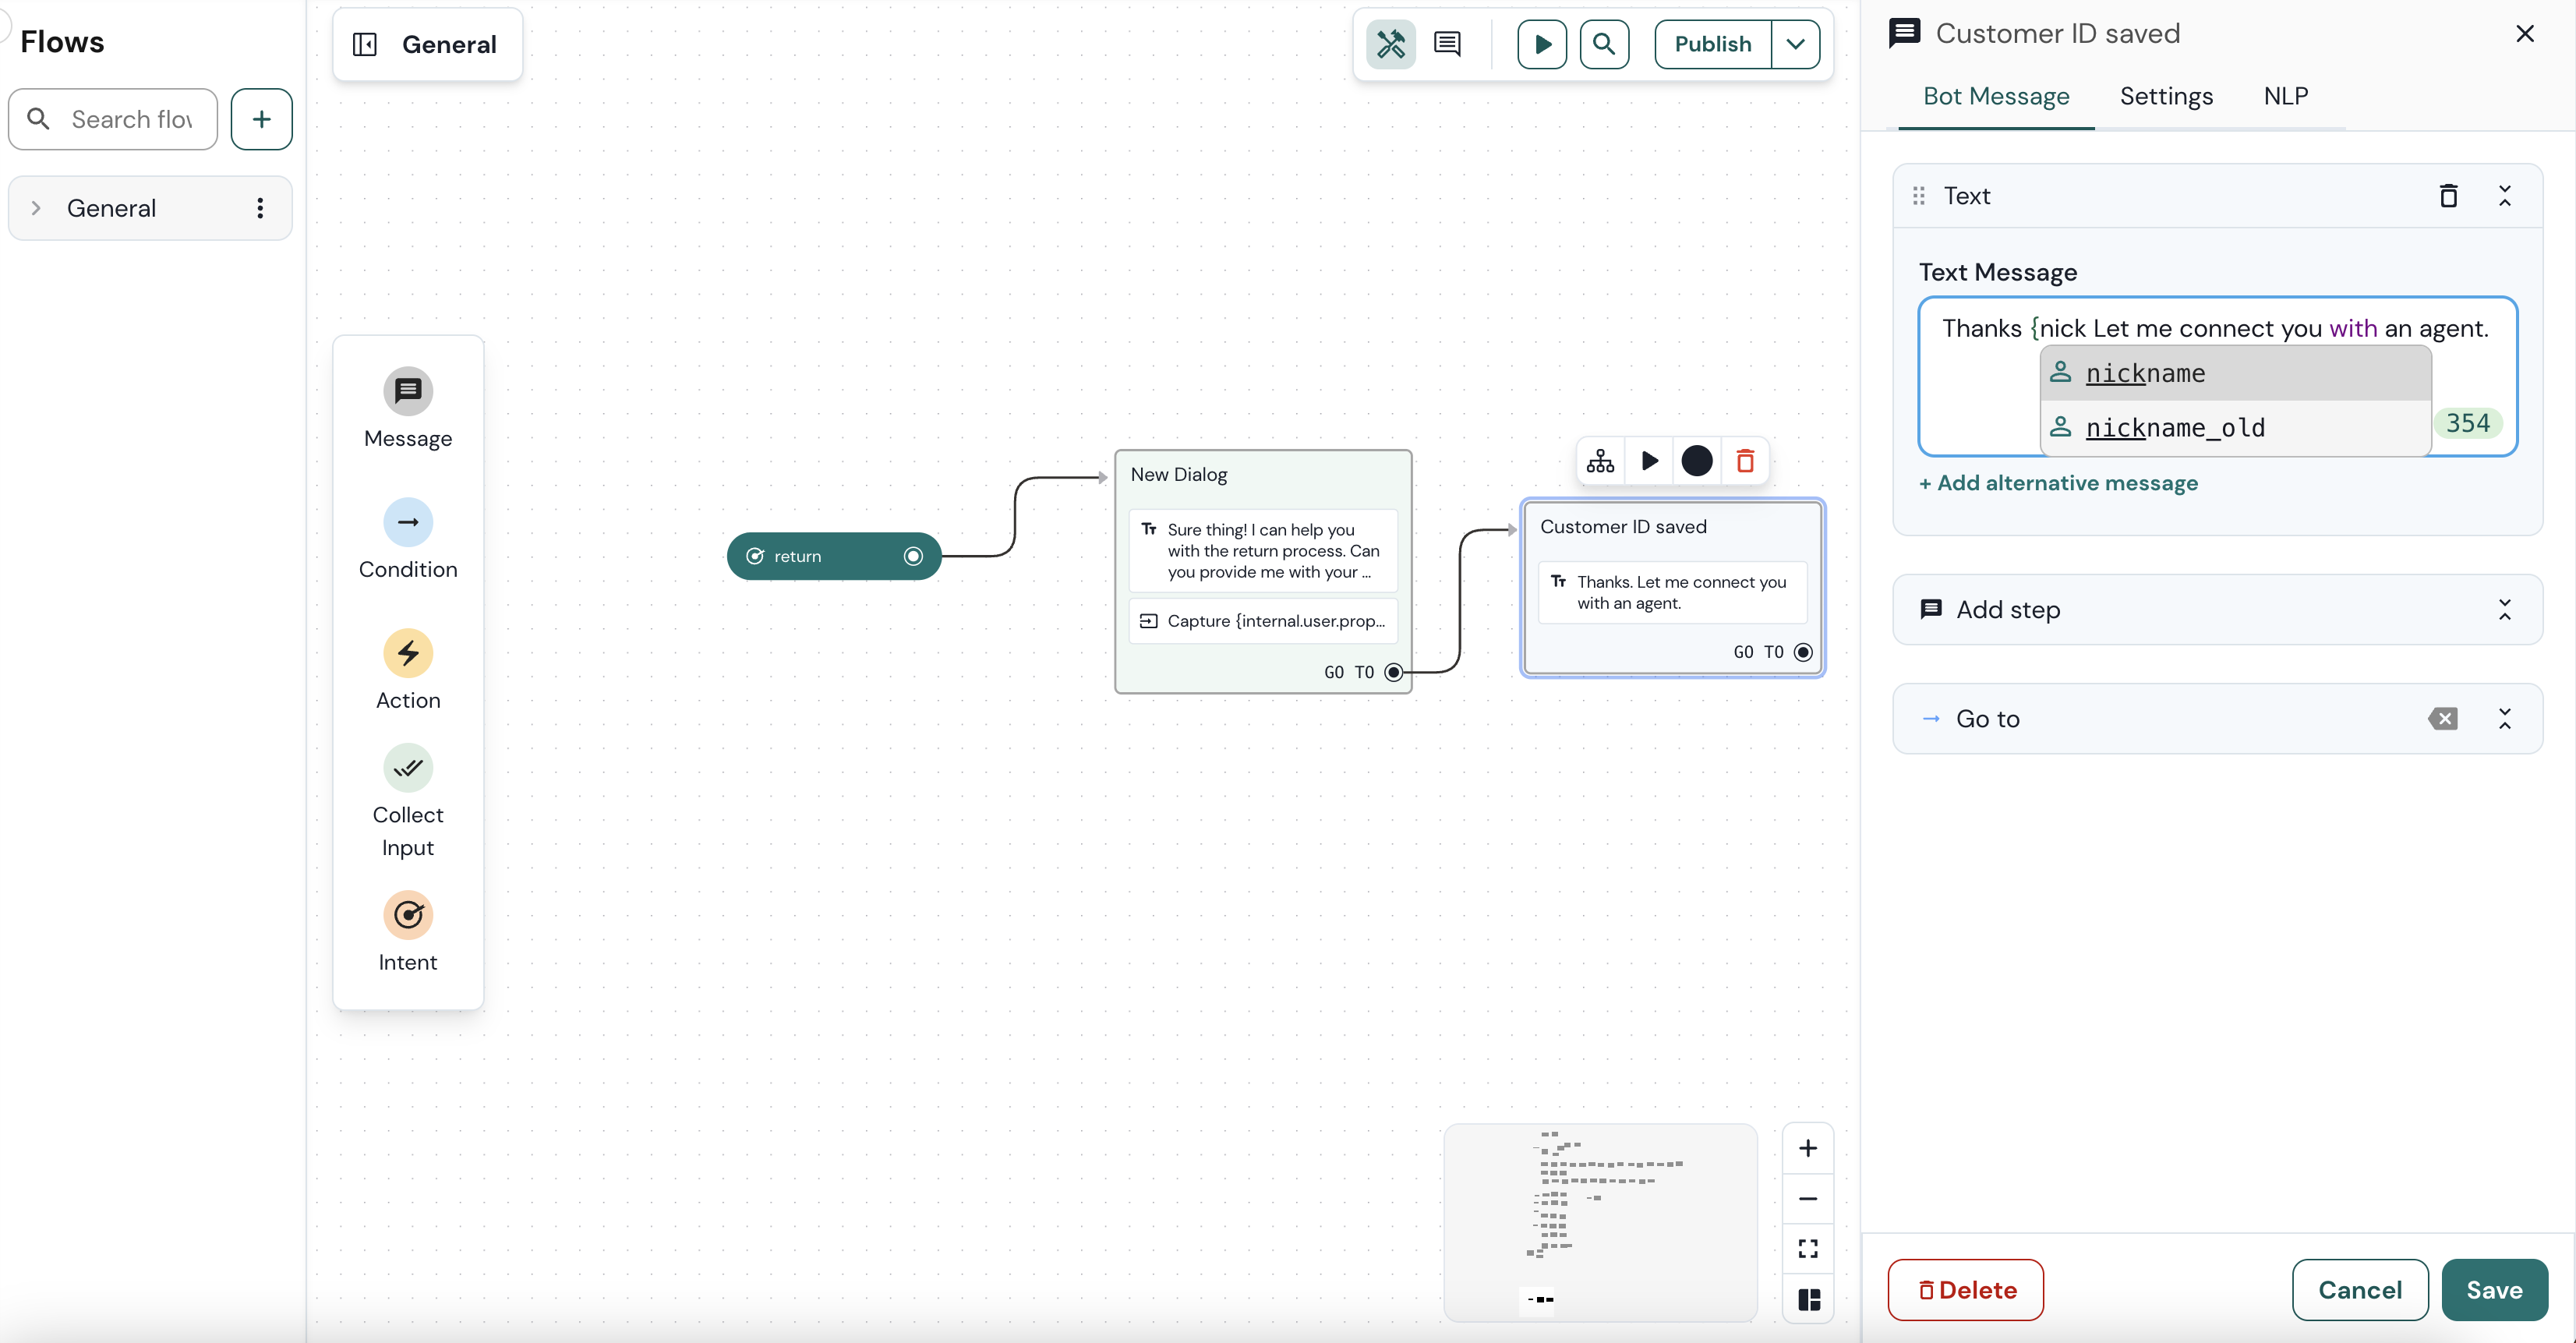Toggle the black circle breakpoint on node toolbar

pos(1697,461)
